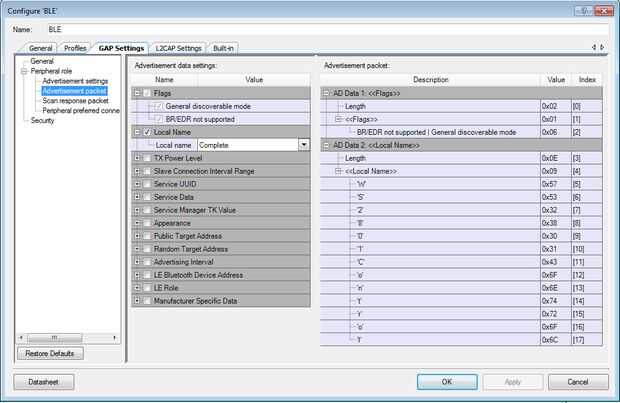Collapse the <<Flags>> packet node

point(338,119)
